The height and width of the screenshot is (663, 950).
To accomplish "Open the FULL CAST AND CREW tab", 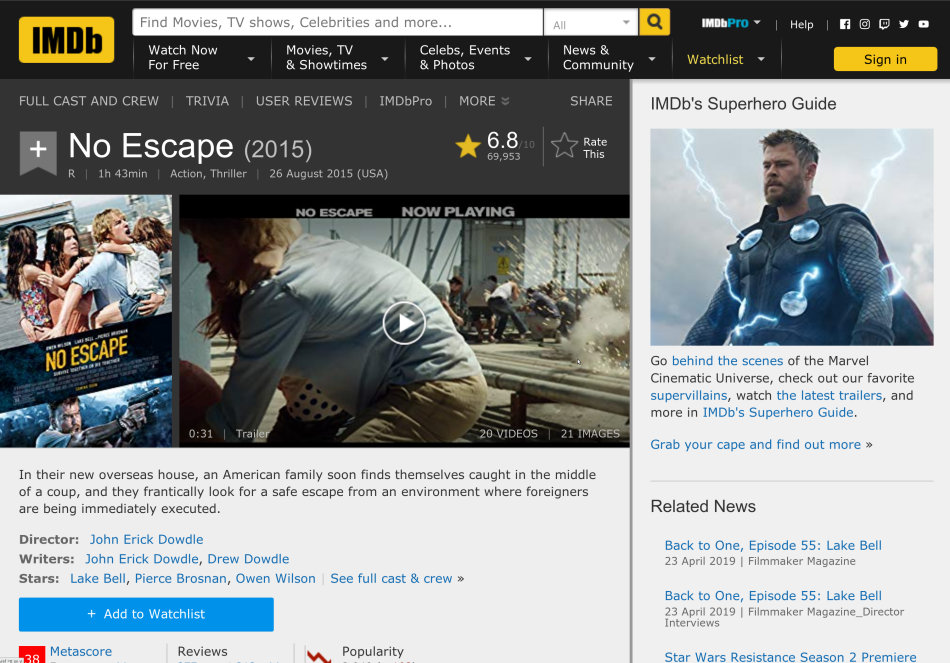I will pyautogui.click(x=89, y=101).
